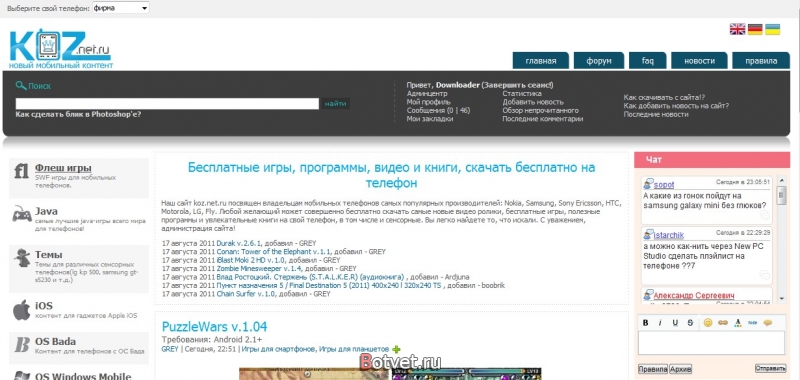Toggle italic formatting in the chat editor
800x380 pixels.
[x=660, y=323]
